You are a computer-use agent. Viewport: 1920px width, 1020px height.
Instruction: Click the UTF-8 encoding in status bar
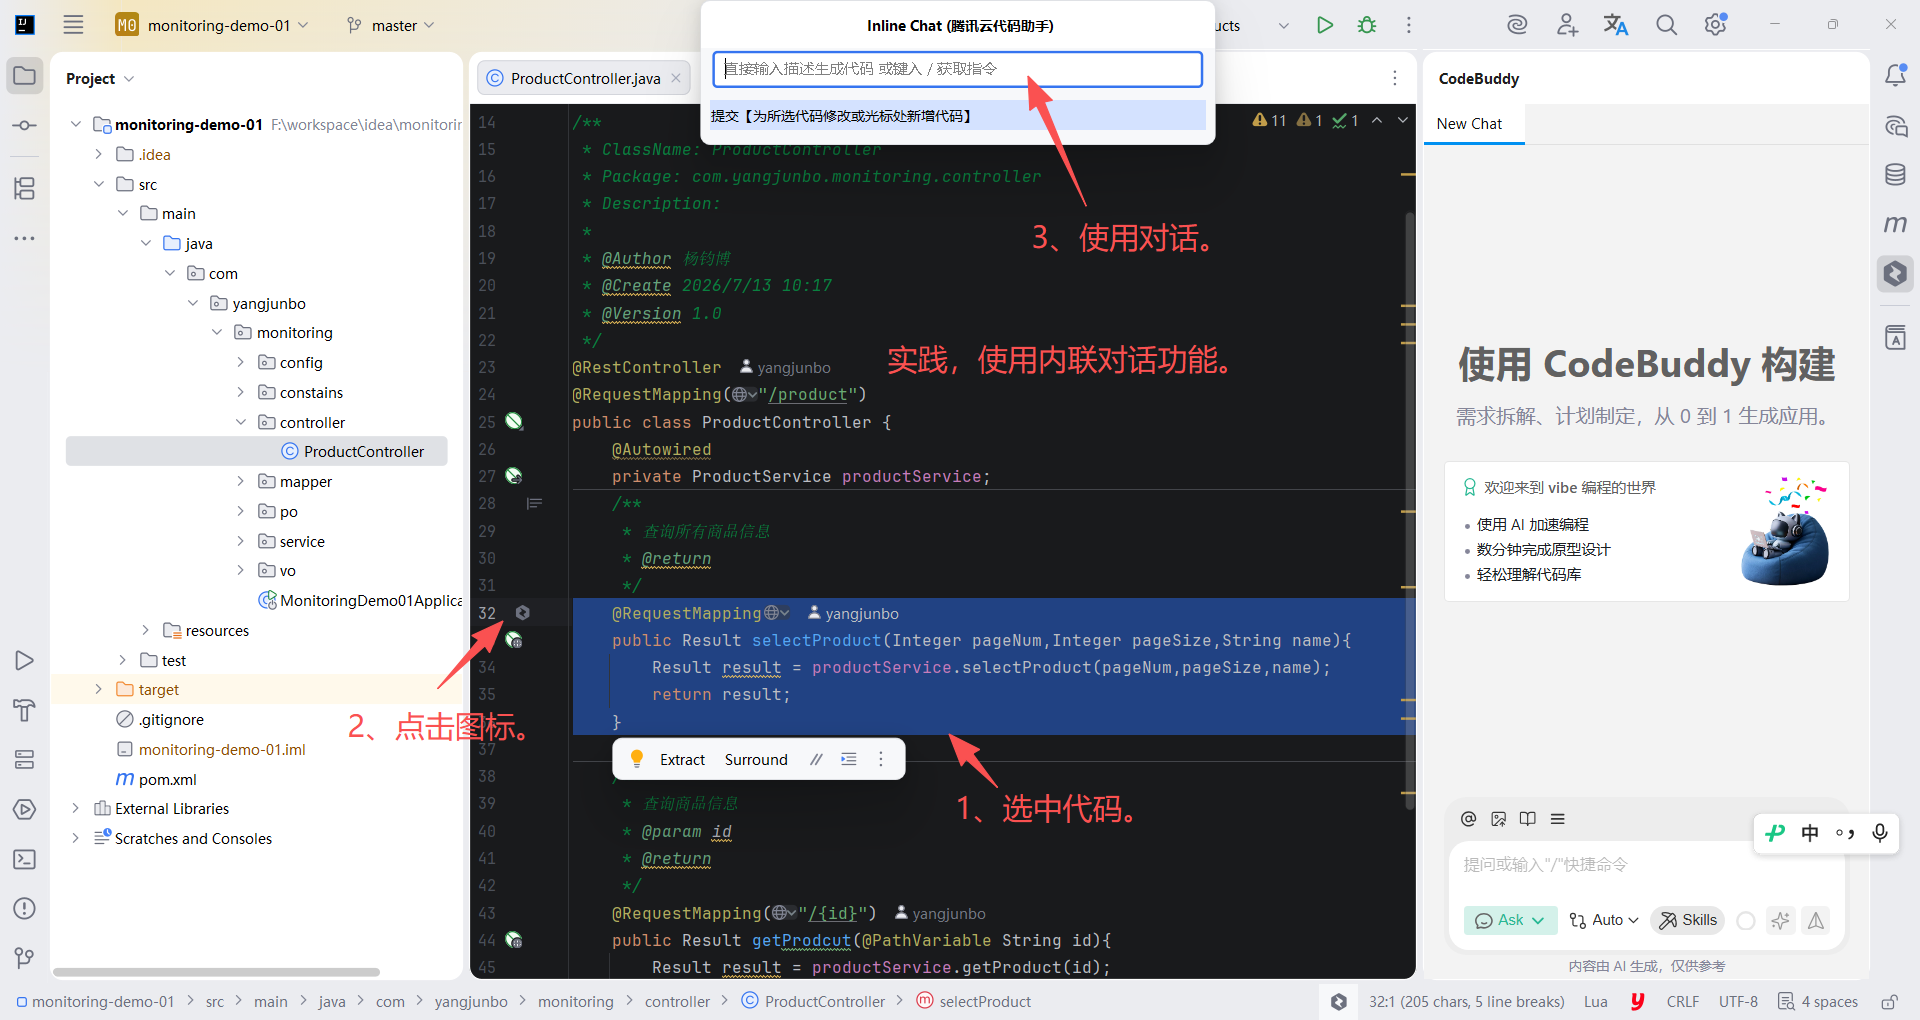[x=1738, y=1001]
